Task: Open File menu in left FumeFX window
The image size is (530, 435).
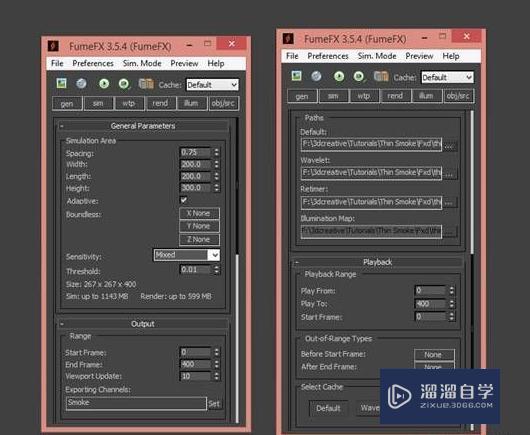Action: pyautogui.click(x=57, y=63)
